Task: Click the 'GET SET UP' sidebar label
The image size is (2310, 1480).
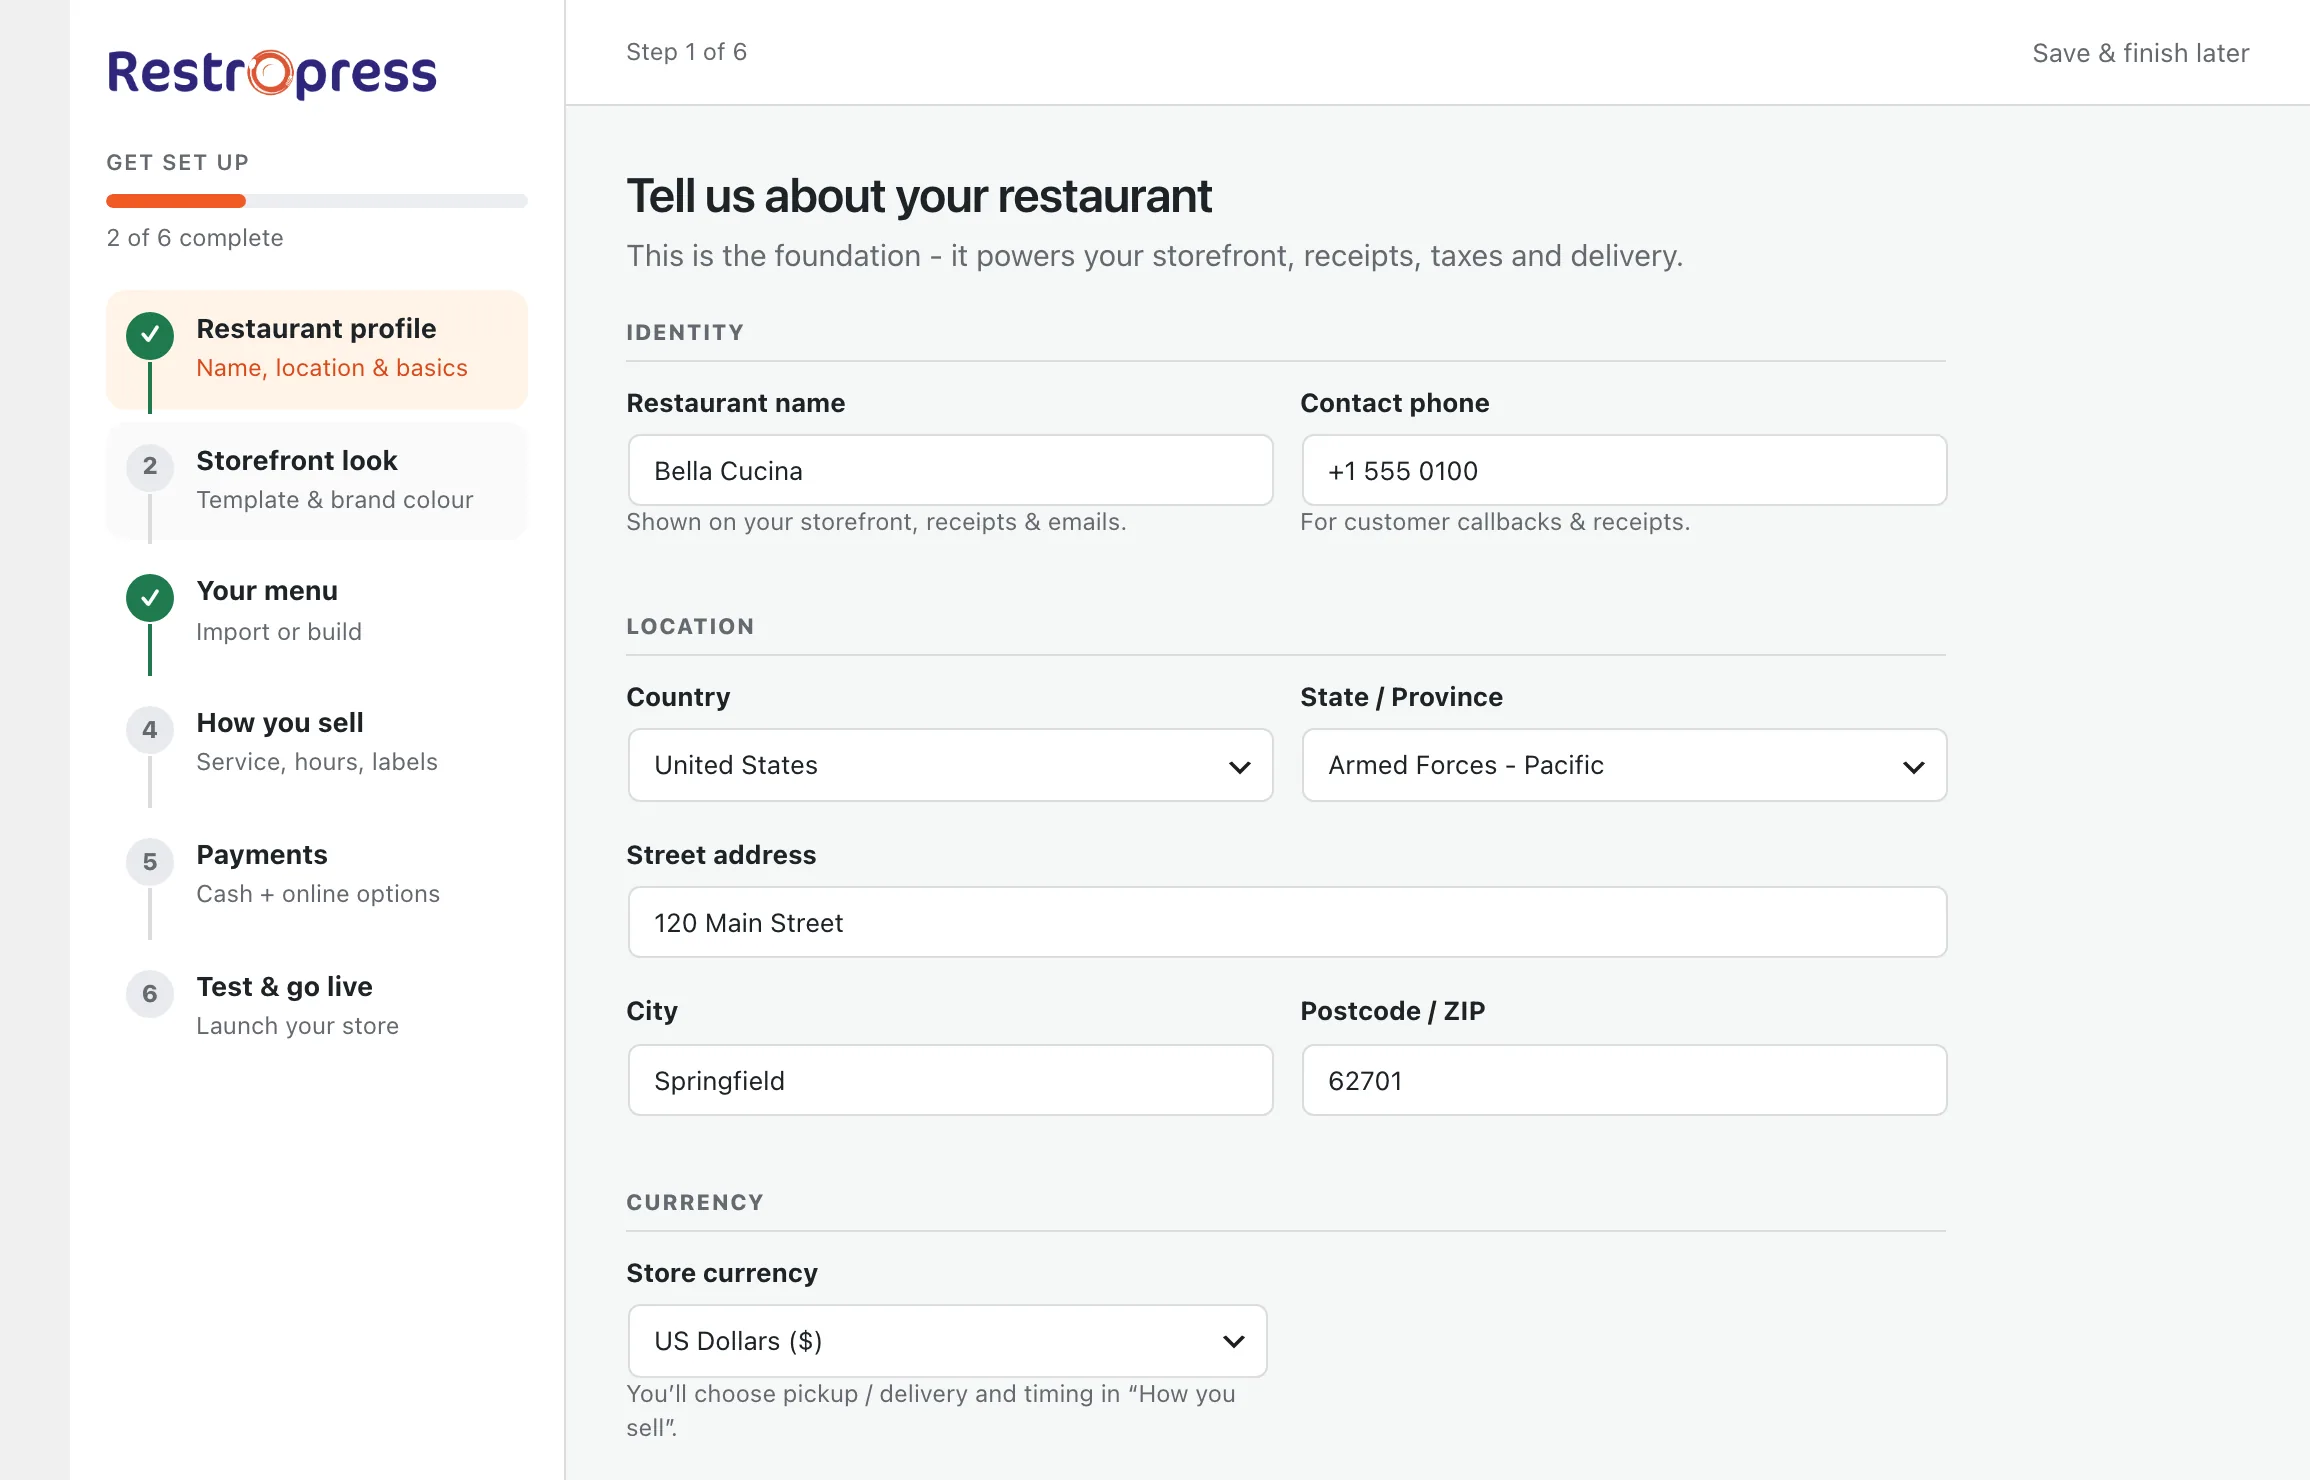Action: tap(178, 163)
